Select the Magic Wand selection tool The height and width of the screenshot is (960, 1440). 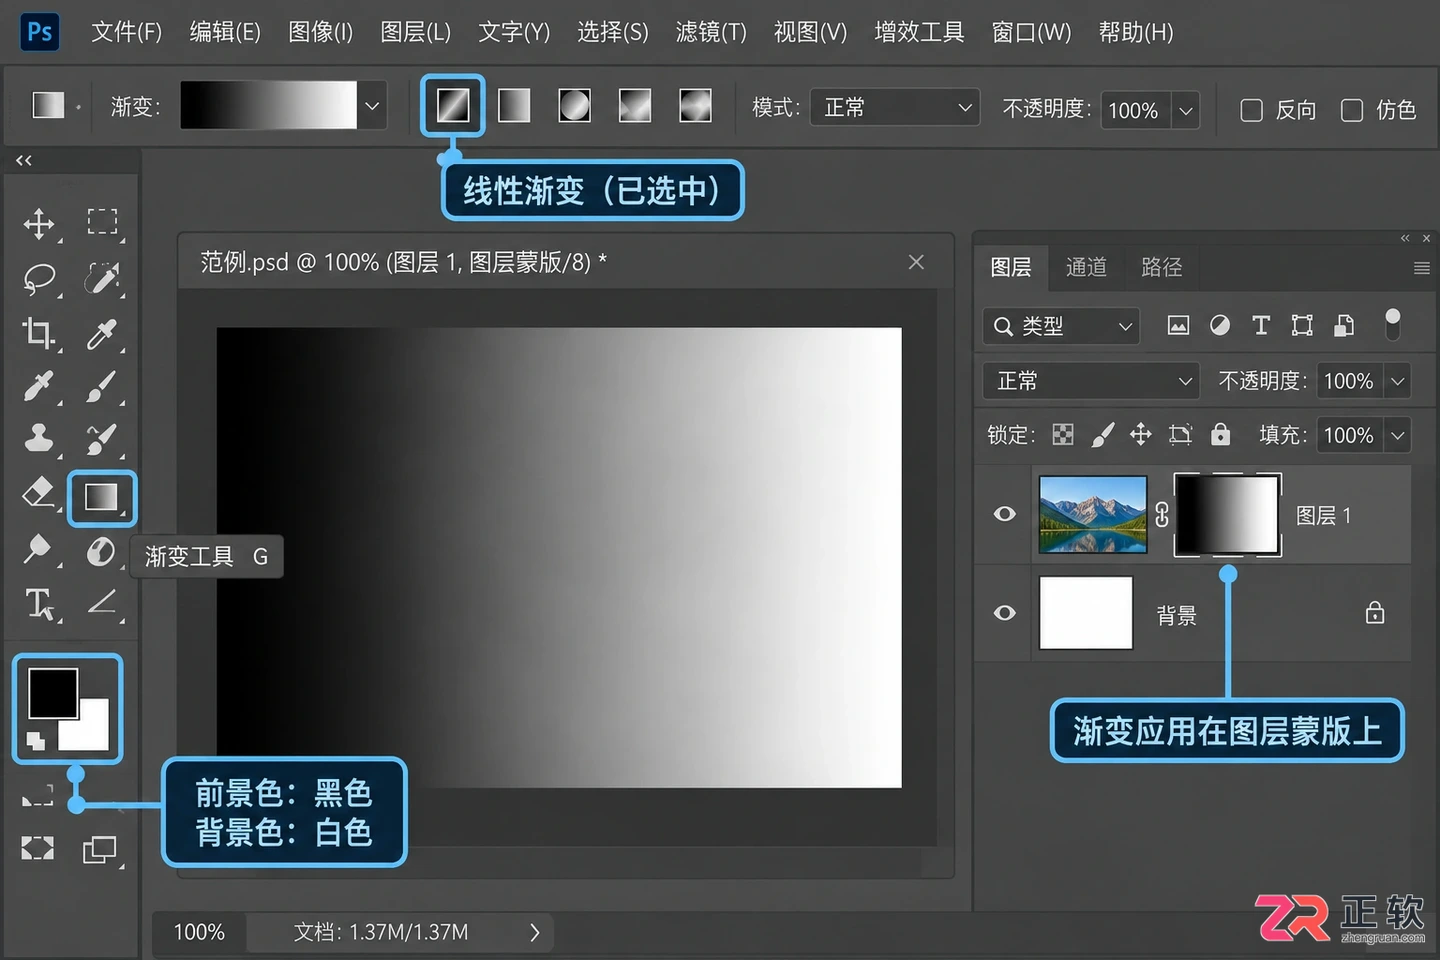pyautogui.click(x=102, y=278)
